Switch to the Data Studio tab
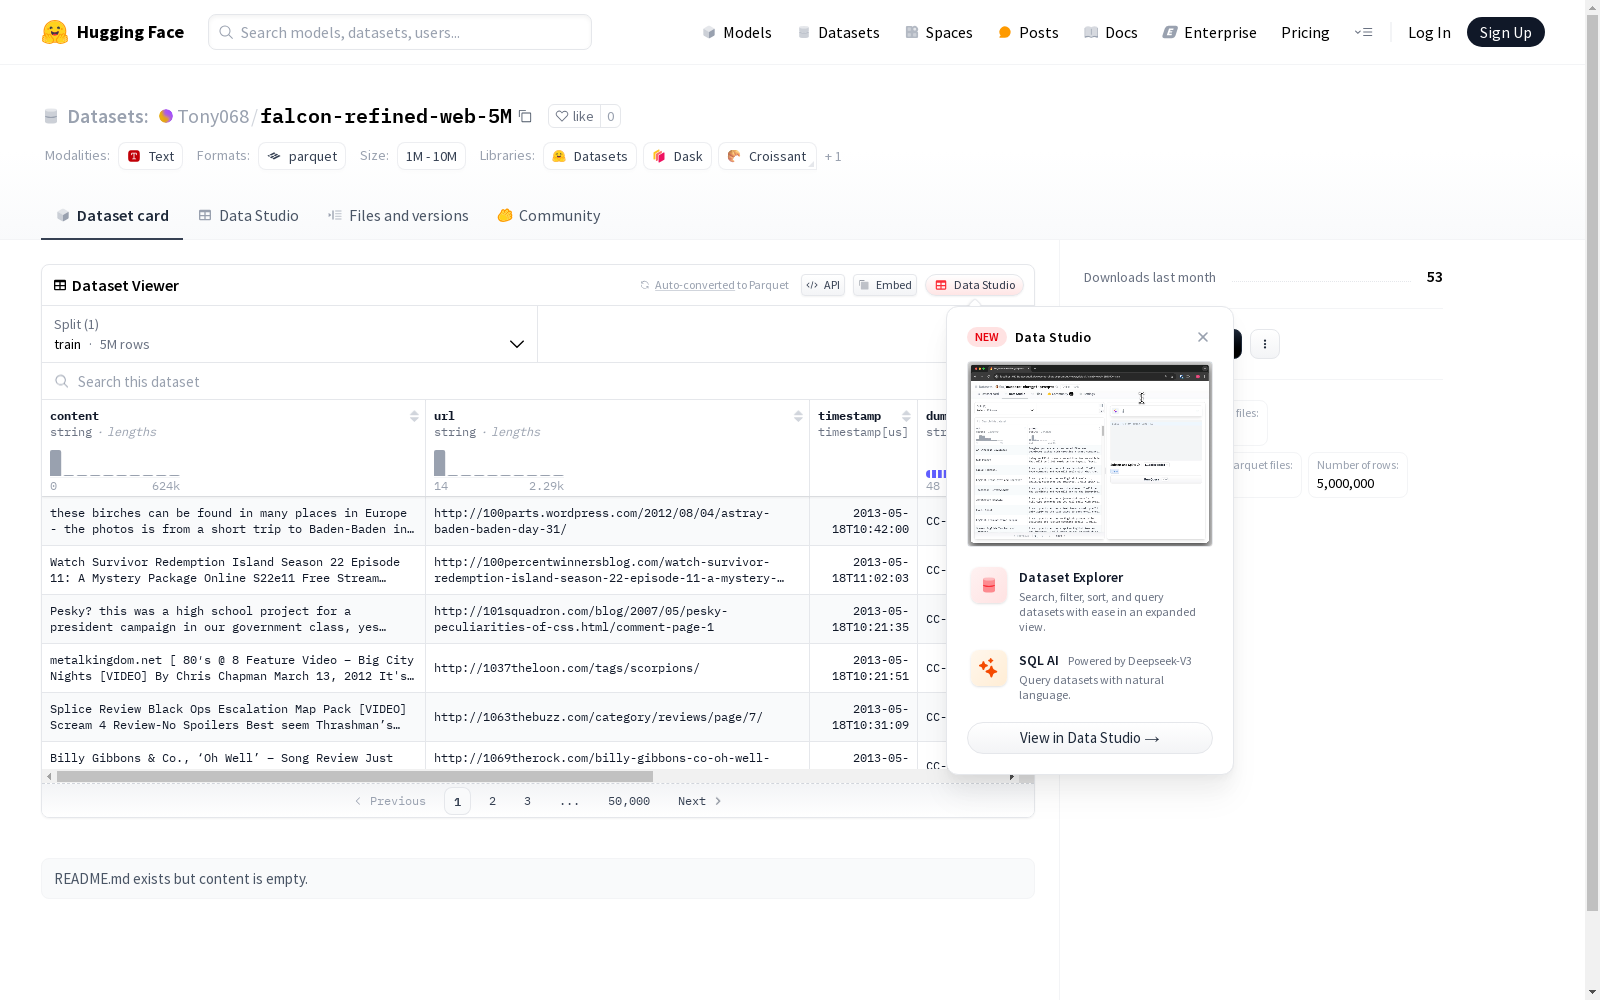The width and height of the screenshot is (1600, 1000). 248,216
